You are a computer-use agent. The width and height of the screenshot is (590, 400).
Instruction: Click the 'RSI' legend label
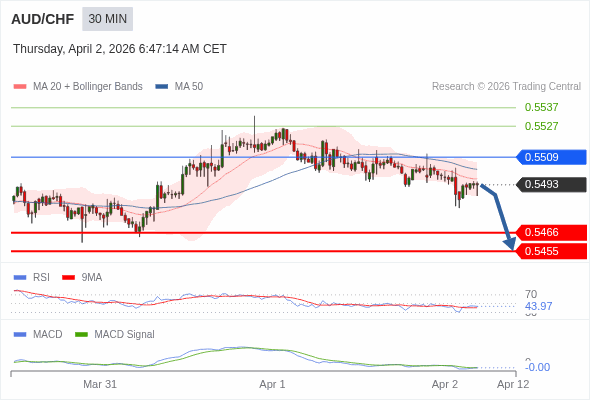(41, 278)
